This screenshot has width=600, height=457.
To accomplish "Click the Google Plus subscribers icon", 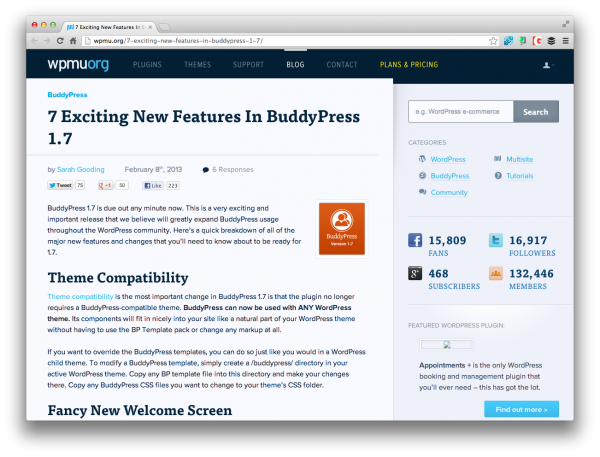I will (x=415, y=273).
